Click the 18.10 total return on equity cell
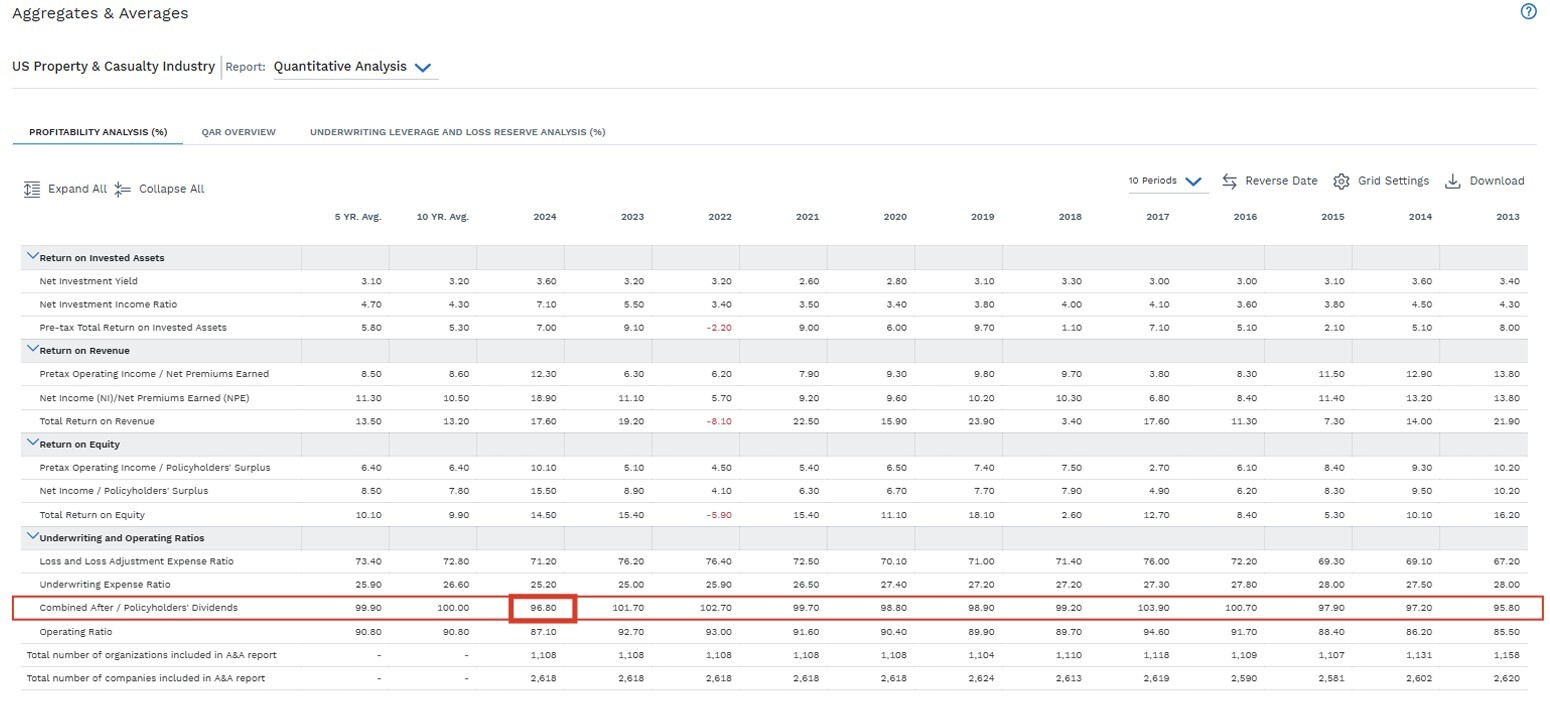This screenshot has height=709, width=1550. 982,514
